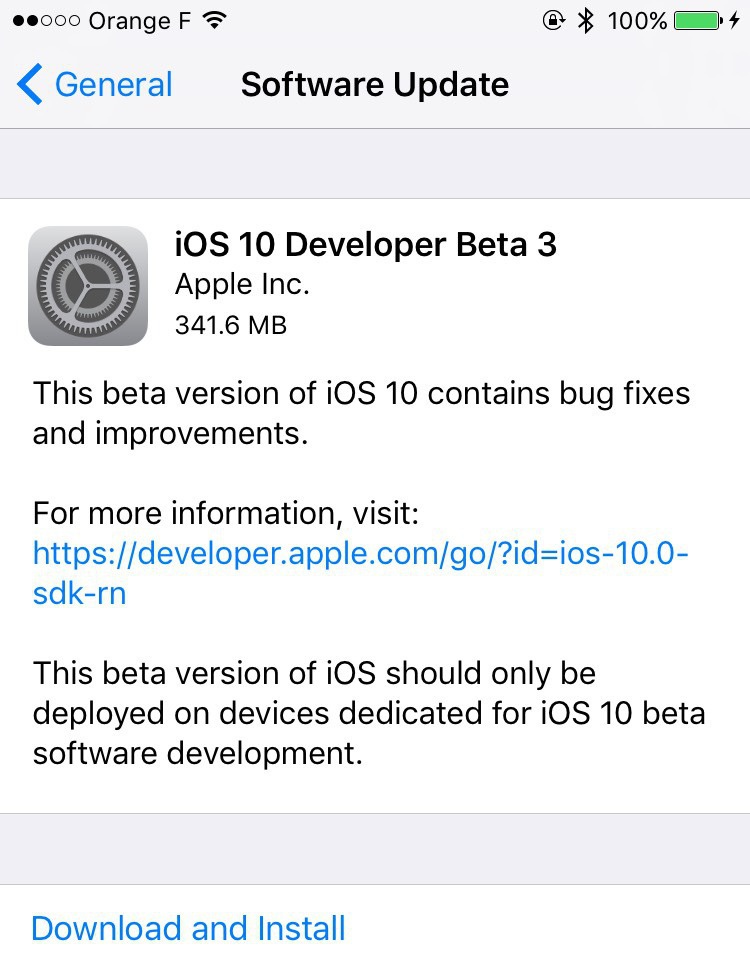
Task: Tap the rotation lock status icon
Action: point(553,20)
